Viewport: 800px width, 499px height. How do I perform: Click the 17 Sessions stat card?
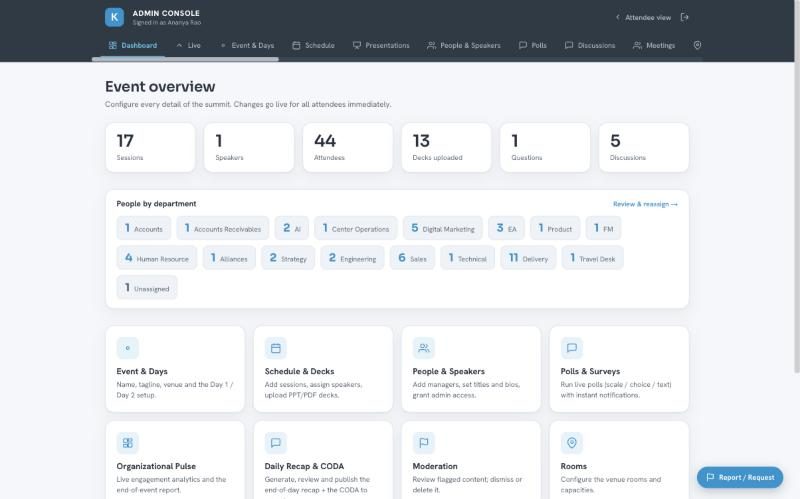(x=151, y=147)
